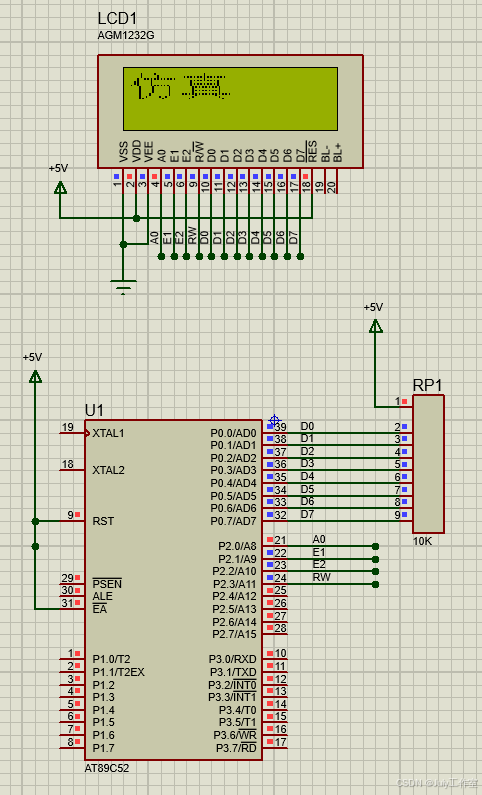Click the green LCD display screen
Viewport: 482px width, 795px height.
230,99
